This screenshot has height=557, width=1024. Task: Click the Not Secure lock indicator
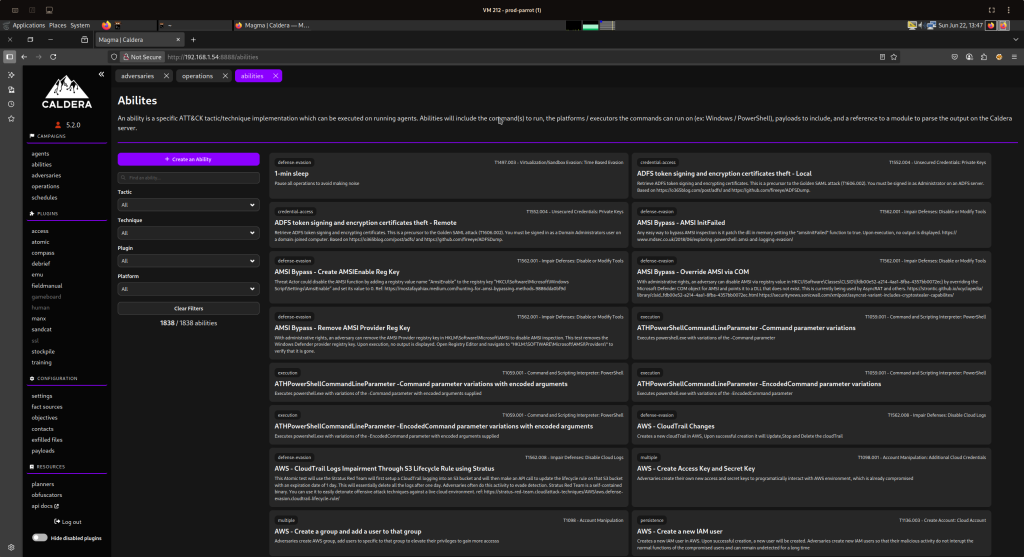point(142,57)
